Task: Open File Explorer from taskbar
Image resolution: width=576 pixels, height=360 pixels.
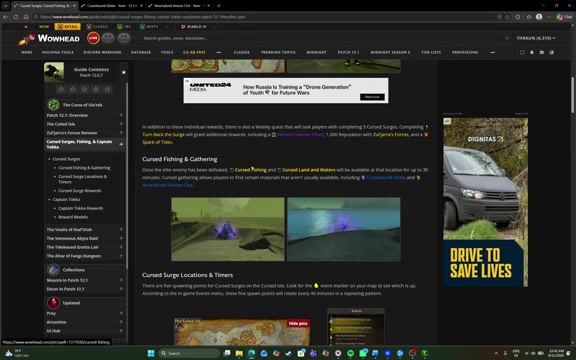Action: 239,353
